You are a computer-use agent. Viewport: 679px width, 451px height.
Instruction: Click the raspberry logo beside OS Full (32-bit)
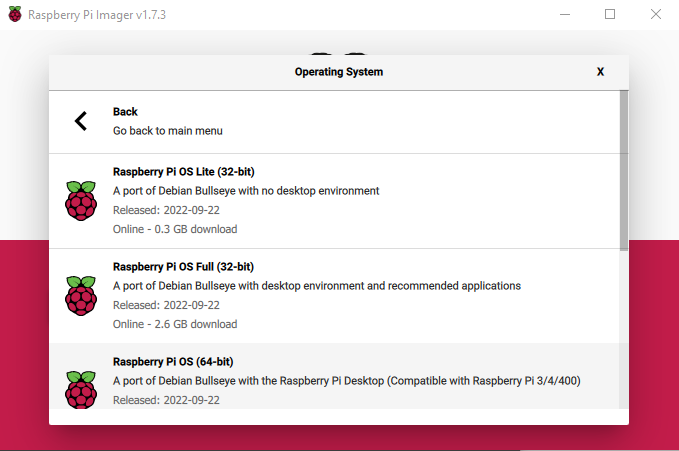click(81, 295)
